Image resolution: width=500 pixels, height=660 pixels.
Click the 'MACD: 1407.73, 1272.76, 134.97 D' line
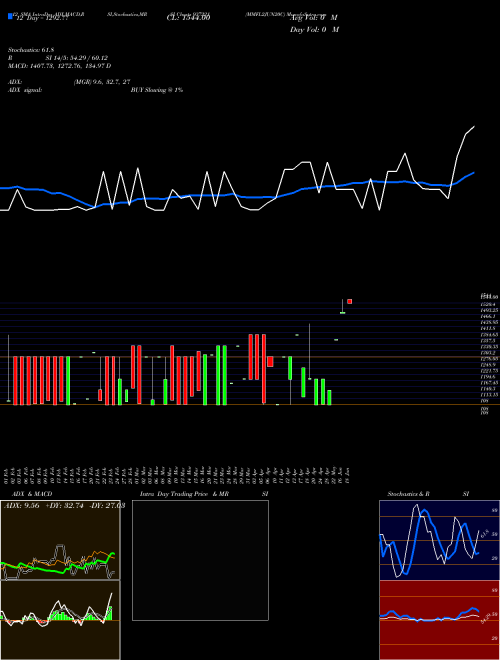point(59,66)
